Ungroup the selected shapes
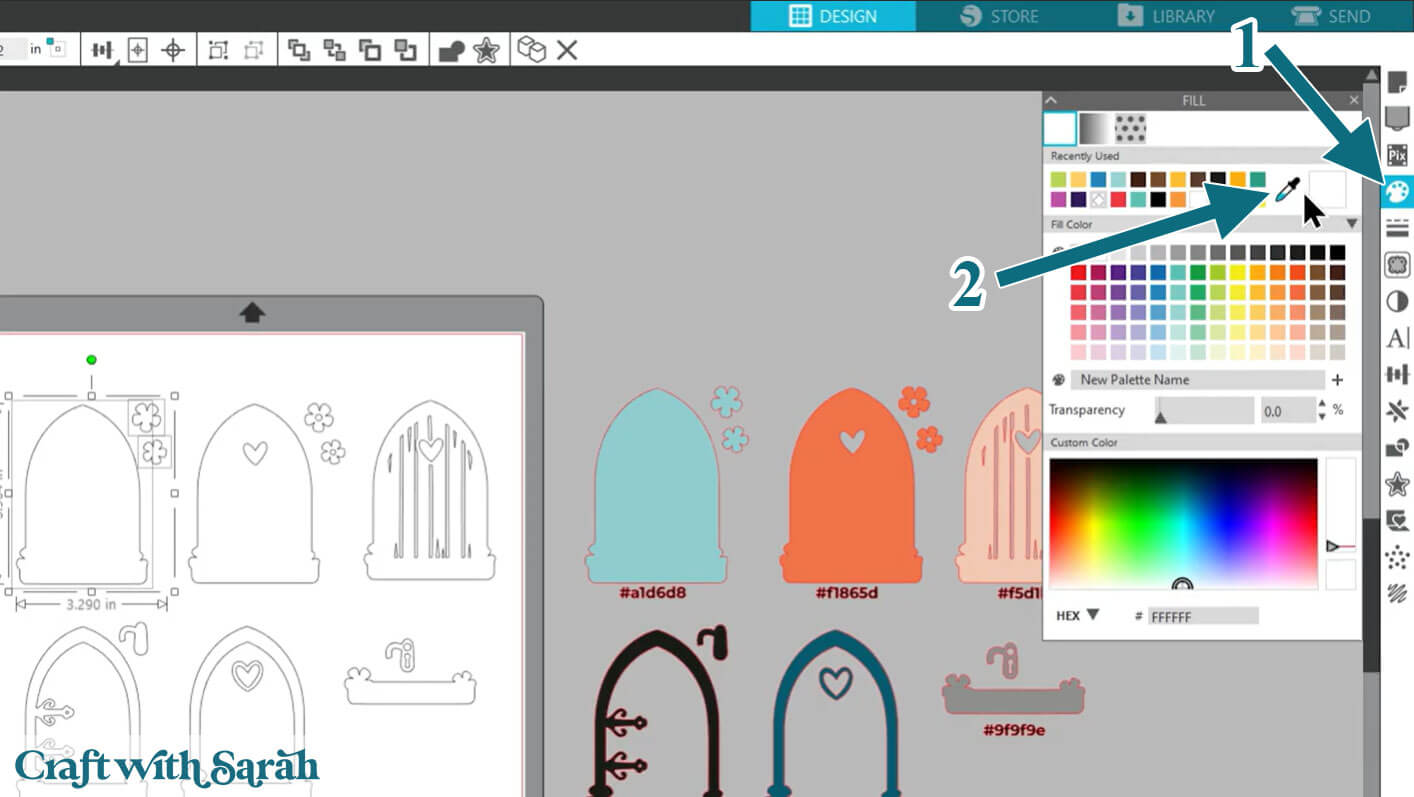1414x797 pixels. (x=254, y=50)
